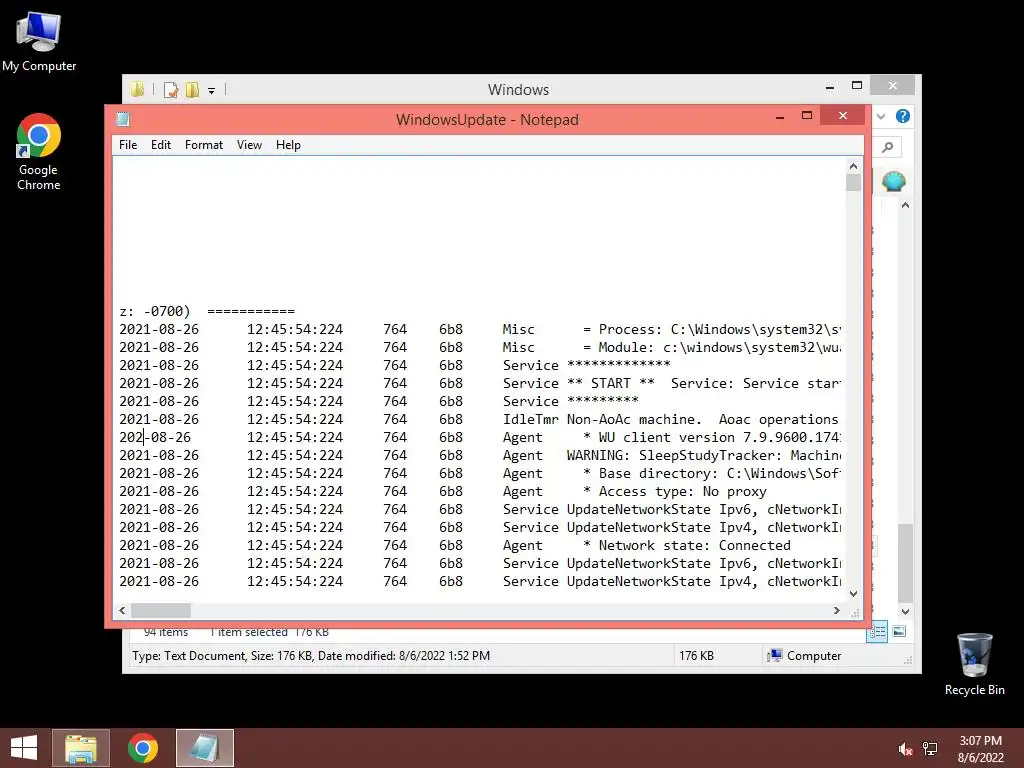The image size is (1024, 768).
Task: Click 'IdleTmr Non-AoAc machine' line
Action: [480, 419]
